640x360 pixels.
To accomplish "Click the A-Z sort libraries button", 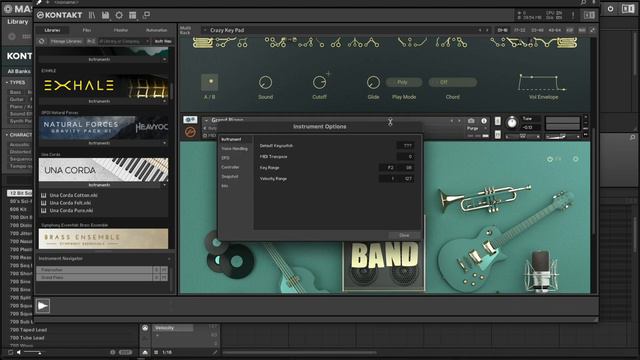I will tap(91, 41).
